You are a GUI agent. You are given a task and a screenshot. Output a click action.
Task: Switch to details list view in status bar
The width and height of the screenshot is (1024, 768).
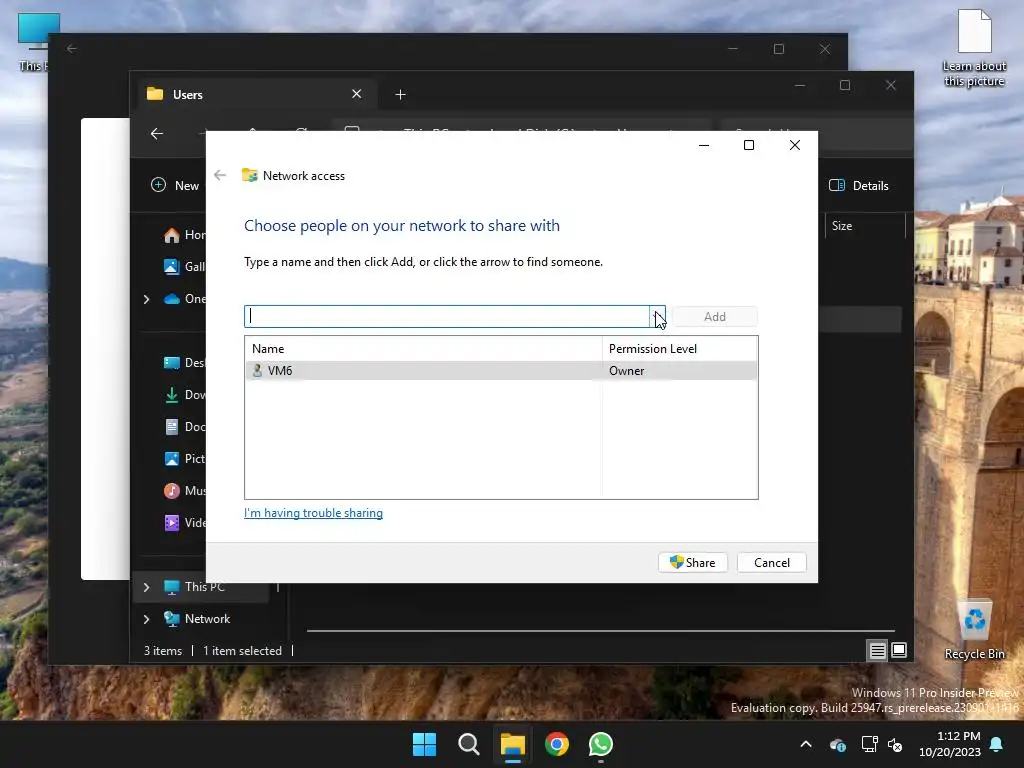tap(877, 650)
